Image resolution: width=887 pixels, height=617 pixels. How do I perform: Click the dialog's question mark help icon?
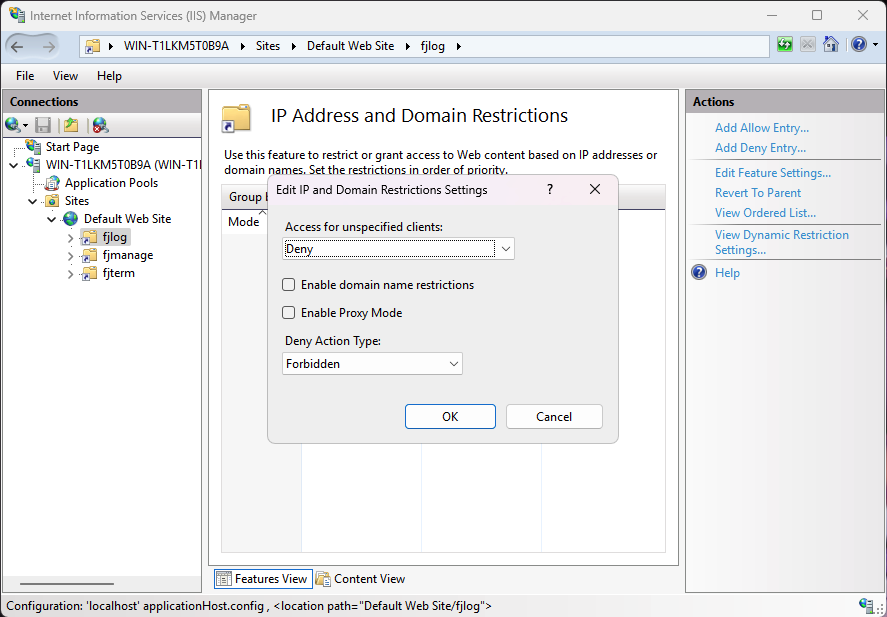549,189
